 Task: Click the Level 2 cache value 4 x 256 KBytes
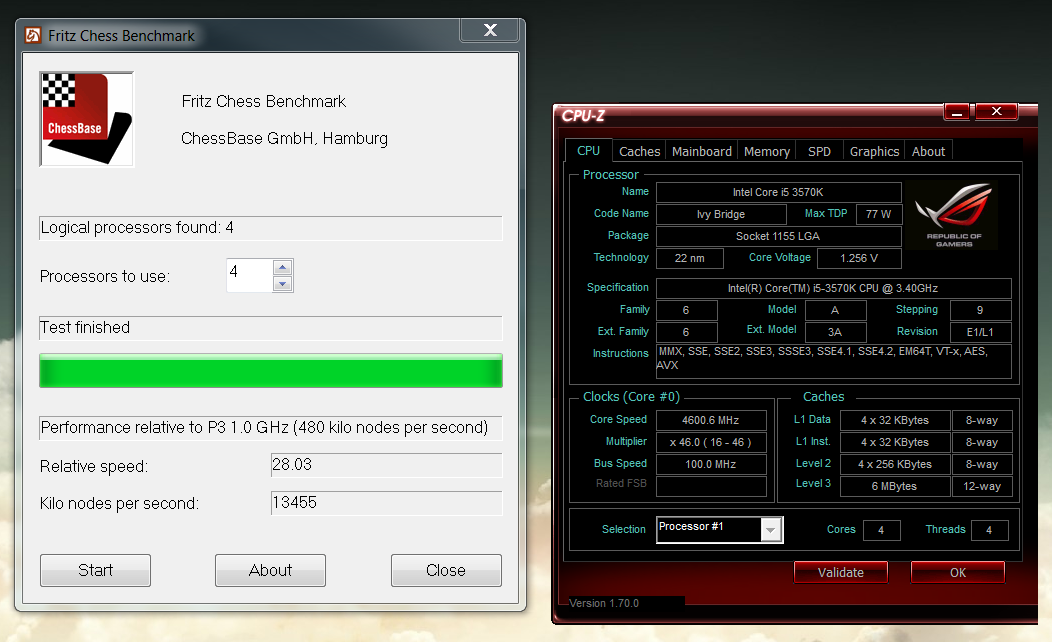pos(894,464)
